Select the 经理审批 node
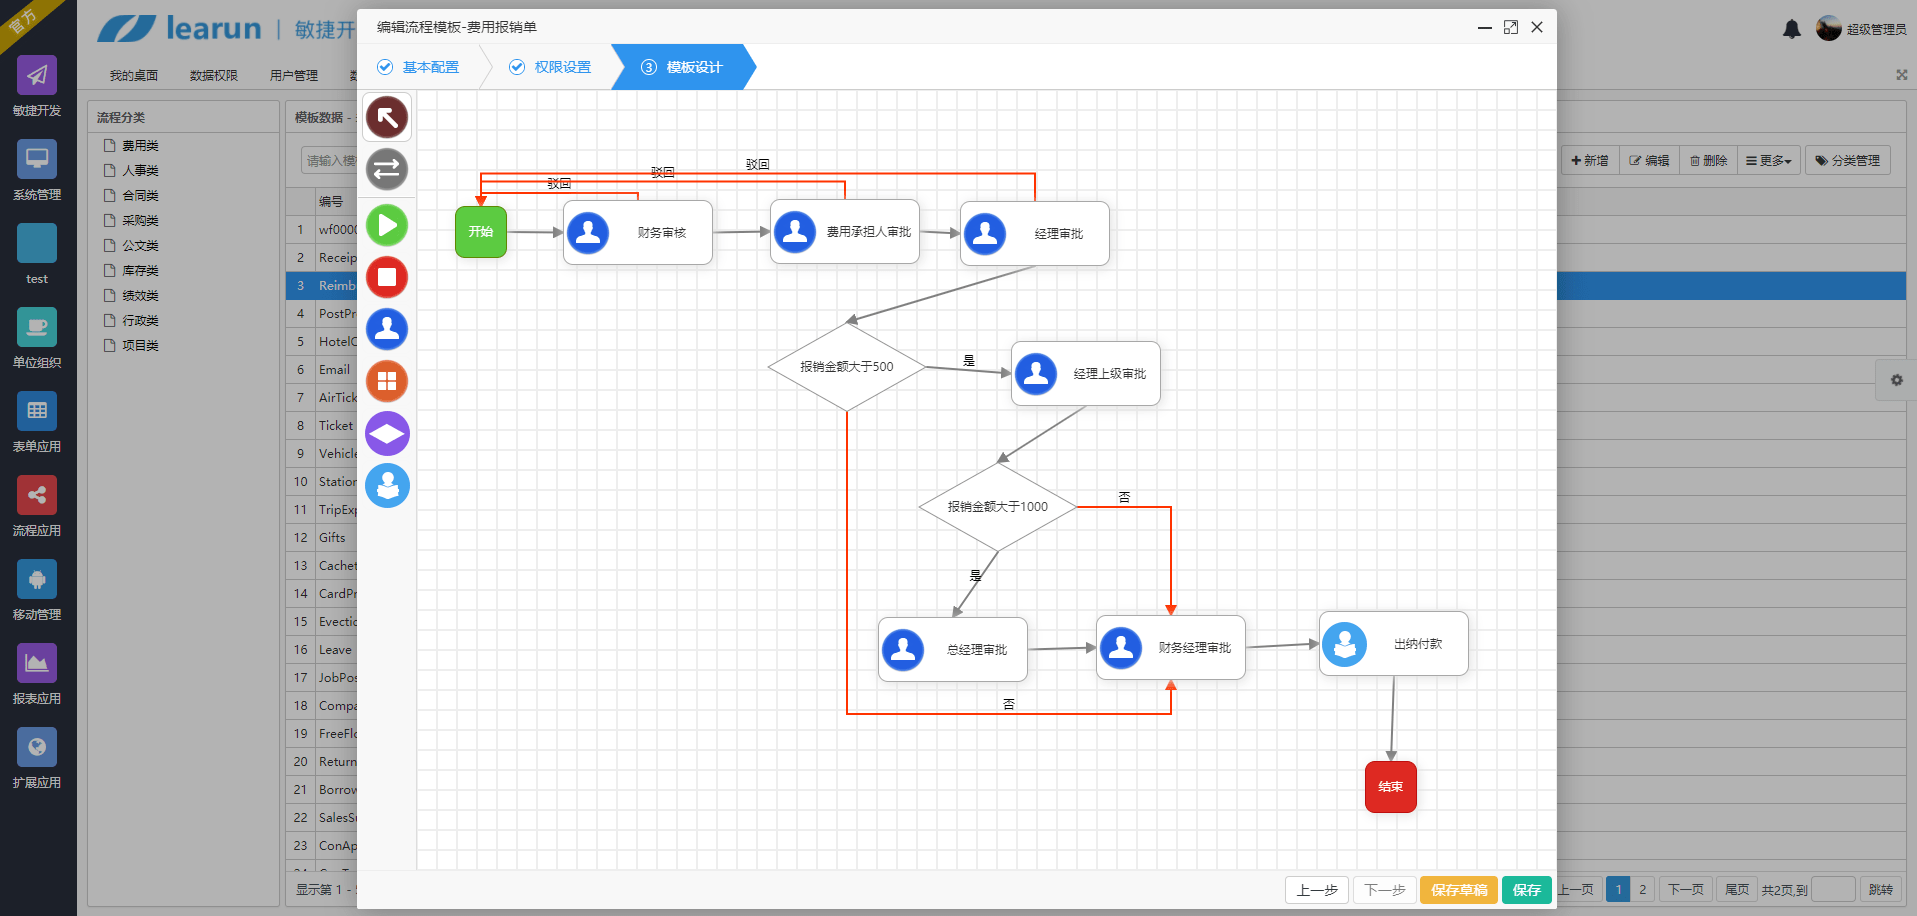1917x916 pixels. 1035,233
